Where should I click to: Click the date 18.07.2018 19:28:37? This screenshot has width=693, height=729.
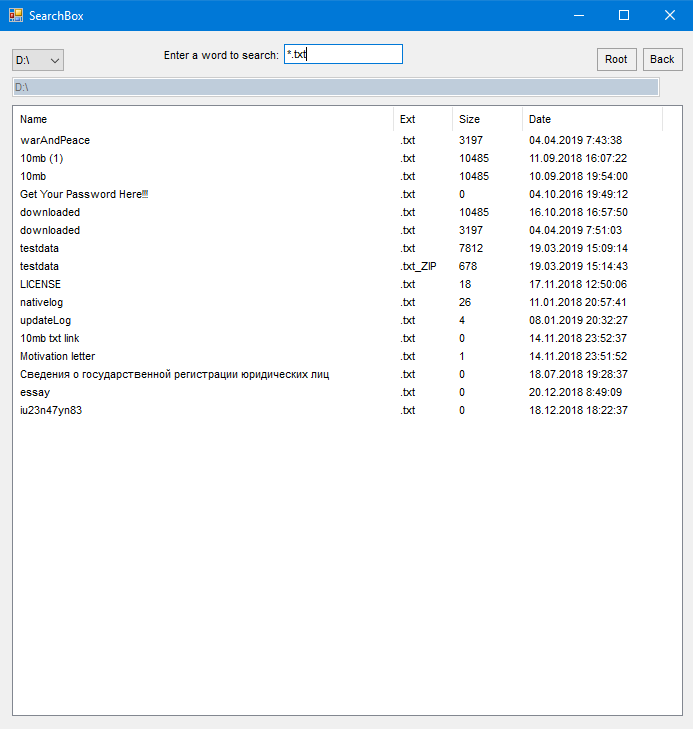(x=578, y=374)
